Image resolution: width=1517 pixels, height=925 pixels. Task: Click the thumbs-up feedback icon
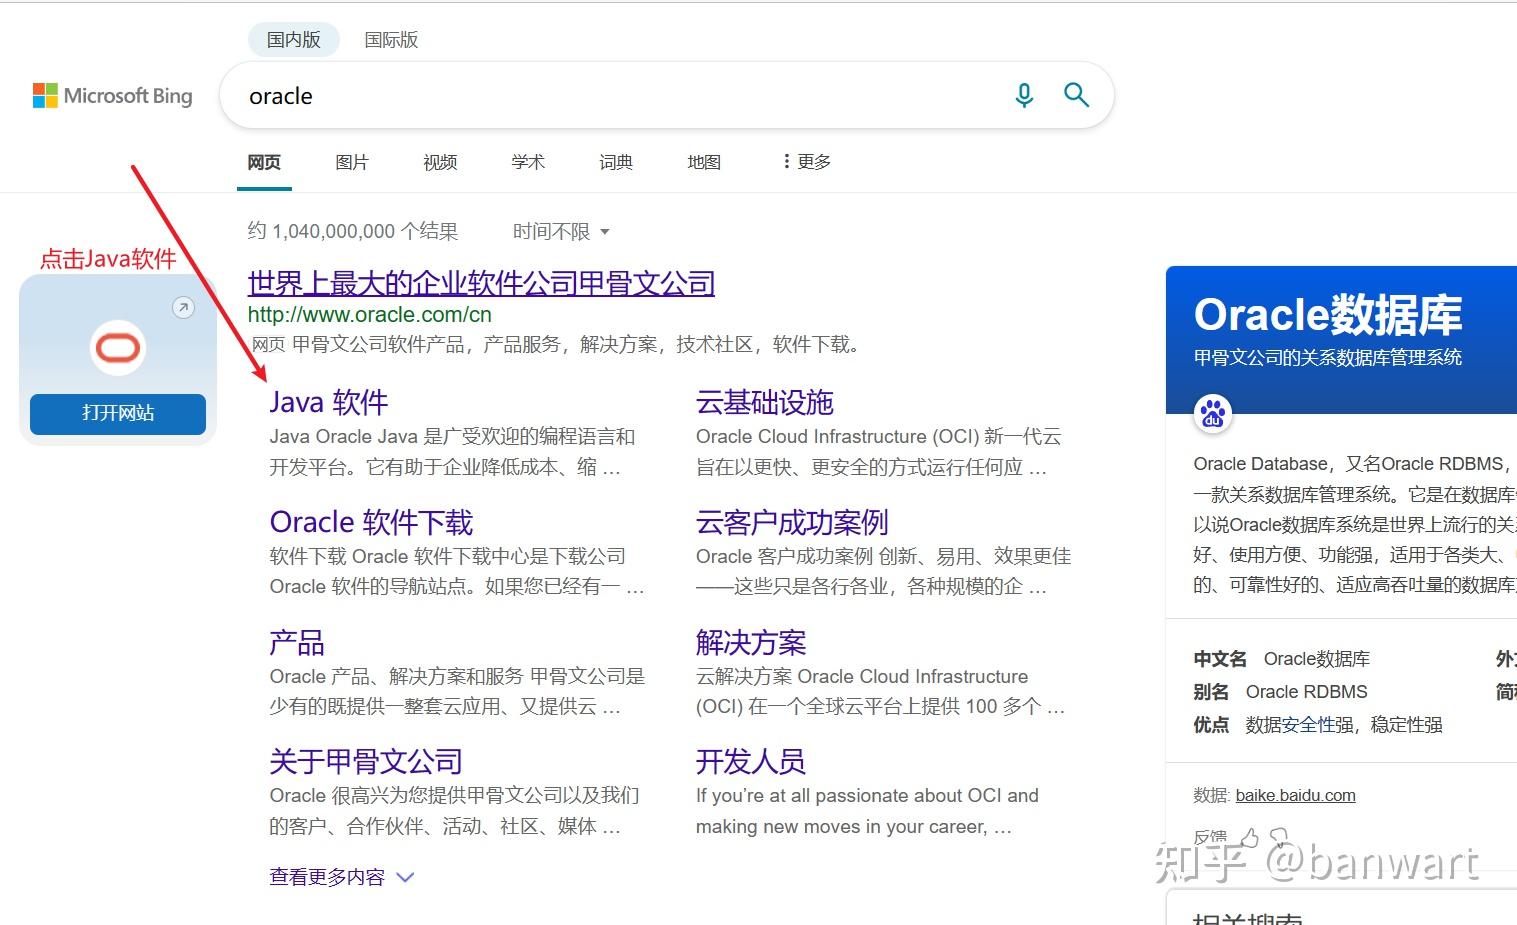(1249, 836)
